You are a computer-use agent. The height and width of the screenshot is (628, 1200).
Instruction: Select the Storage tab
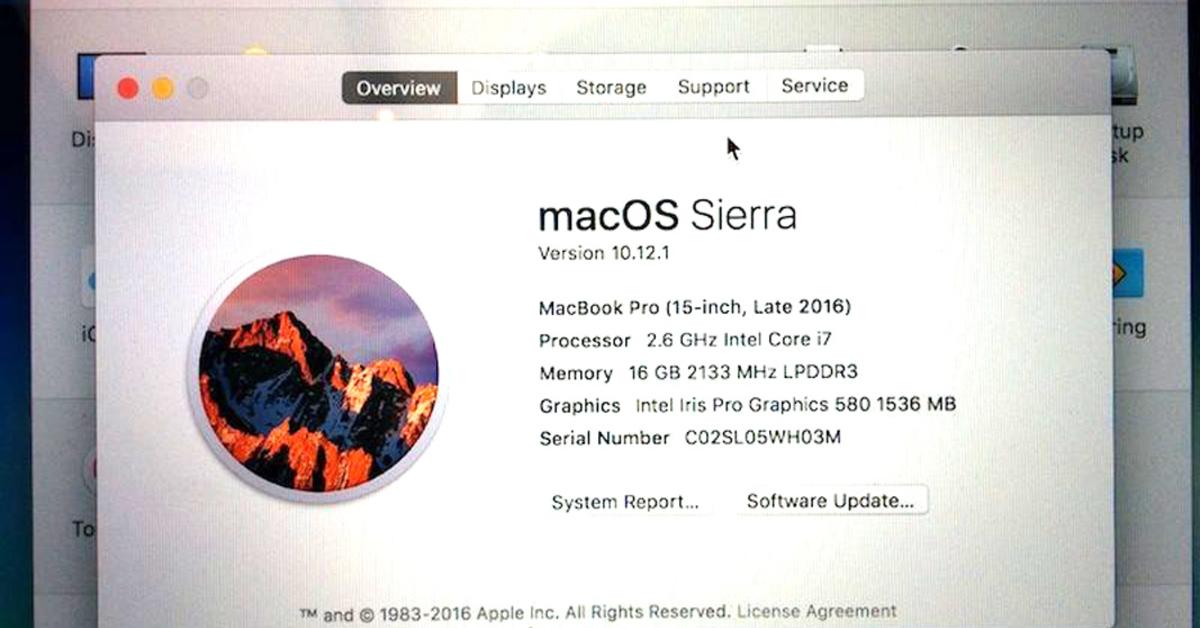(x=611, y=88)
